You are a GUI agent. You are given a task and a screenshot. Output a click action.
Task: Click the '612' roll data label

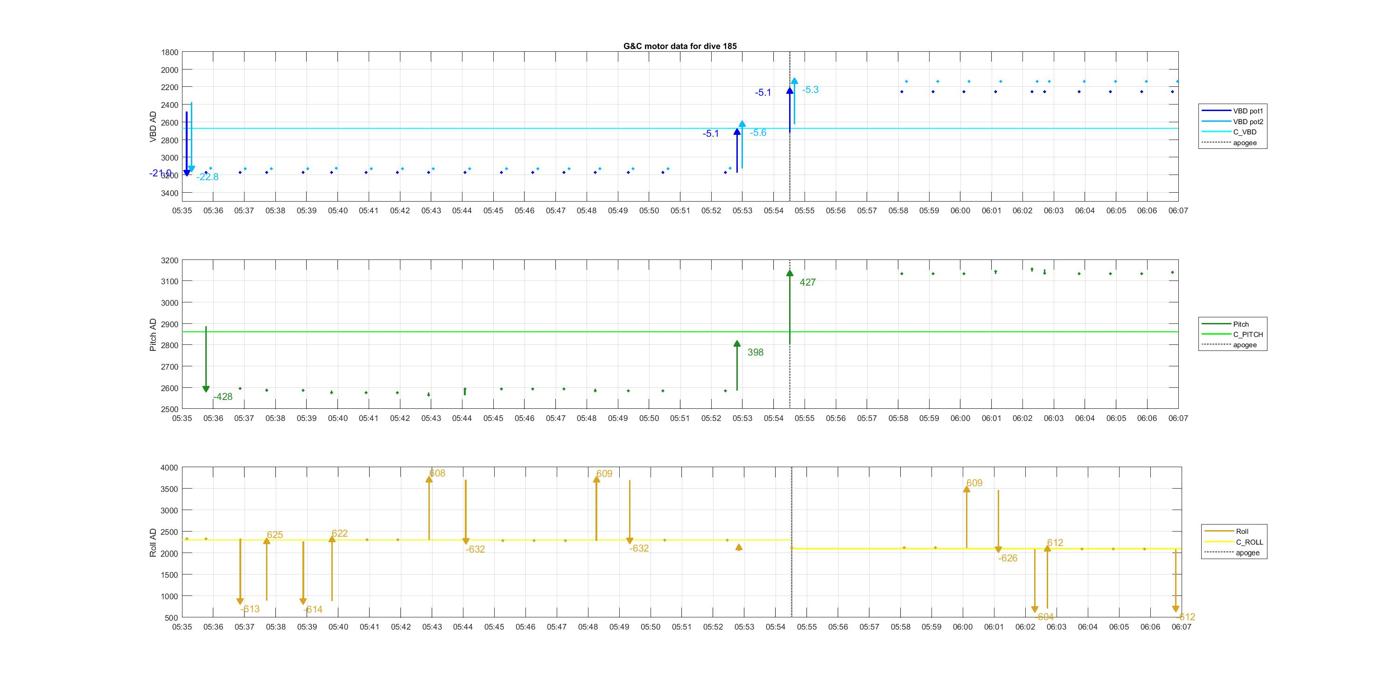click(1055, 543)
